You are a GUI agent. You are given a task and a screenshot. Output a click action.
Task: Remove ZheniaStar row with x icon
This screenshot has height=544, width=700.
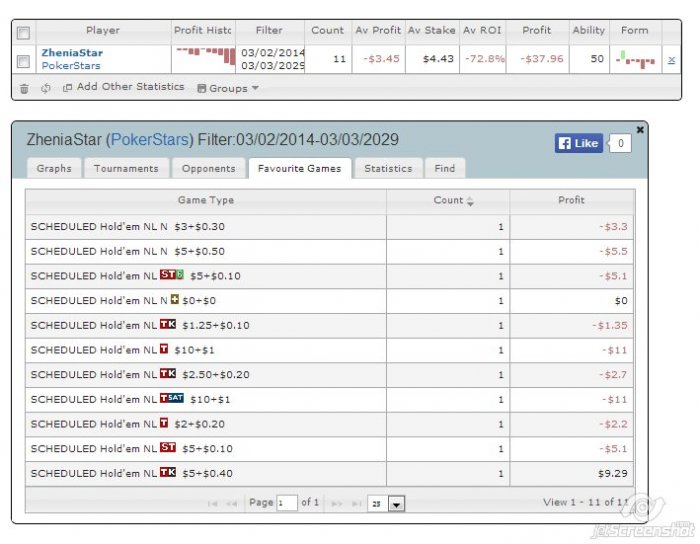tap(671, 60)
